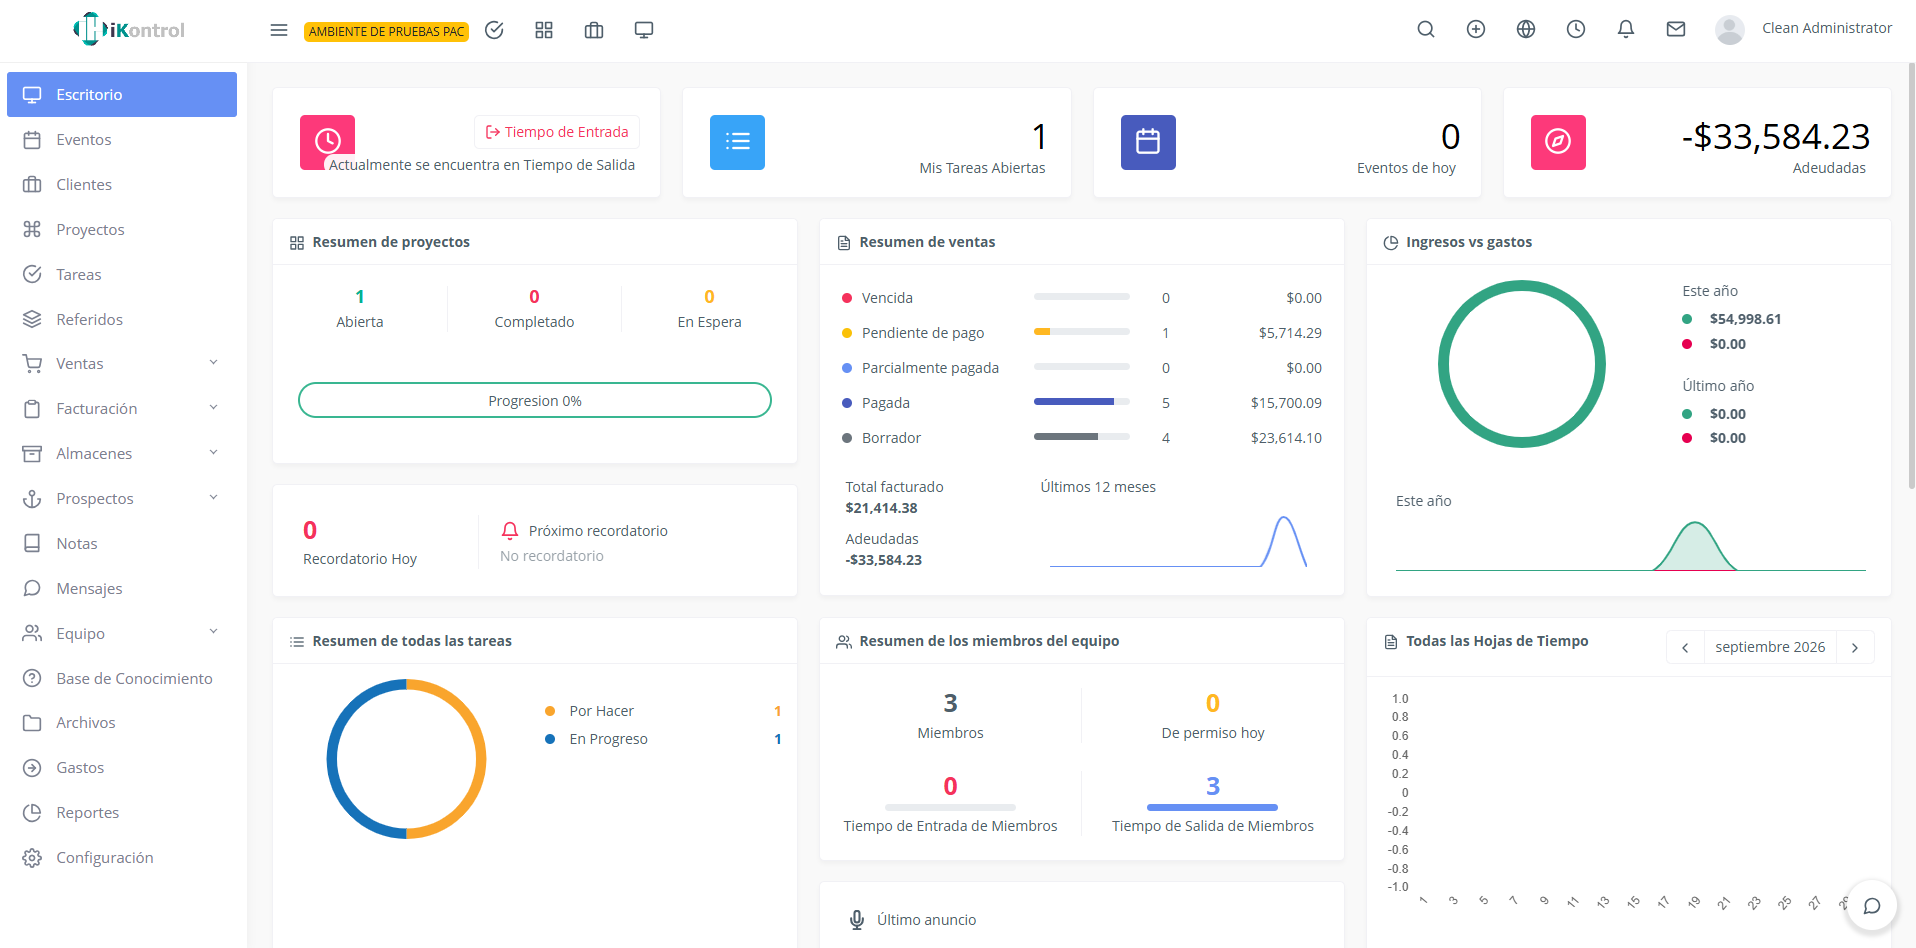Click the plus-circle quick add icon
The height and width of the screenshot is (948, 1916).
coord(1476,29)
